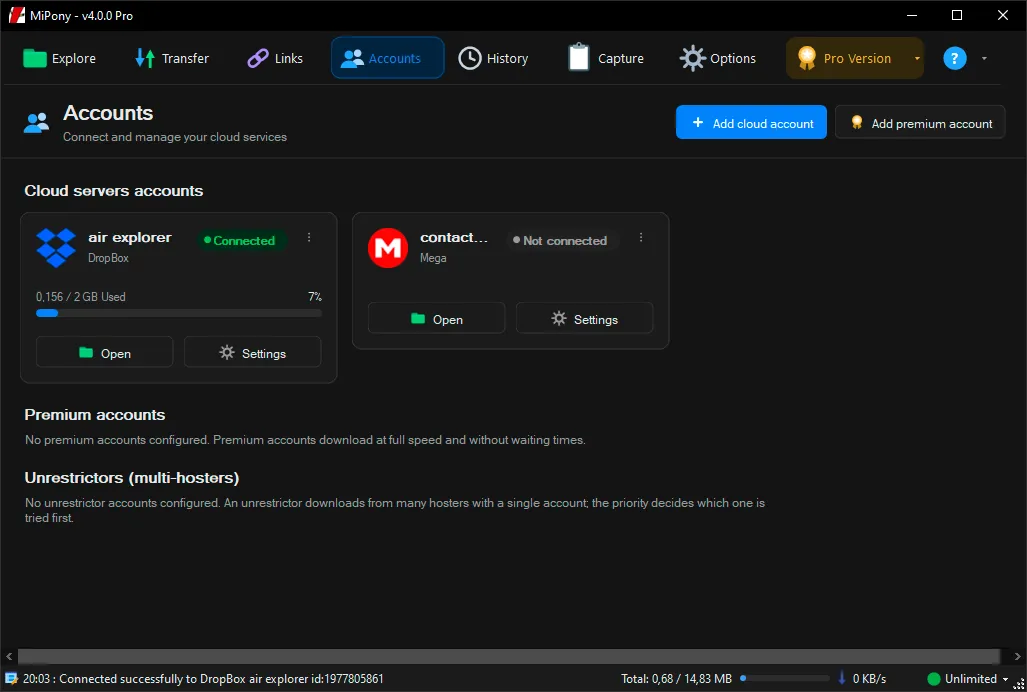Click the Cloud servers accounts heading

[x=113, y=191]
